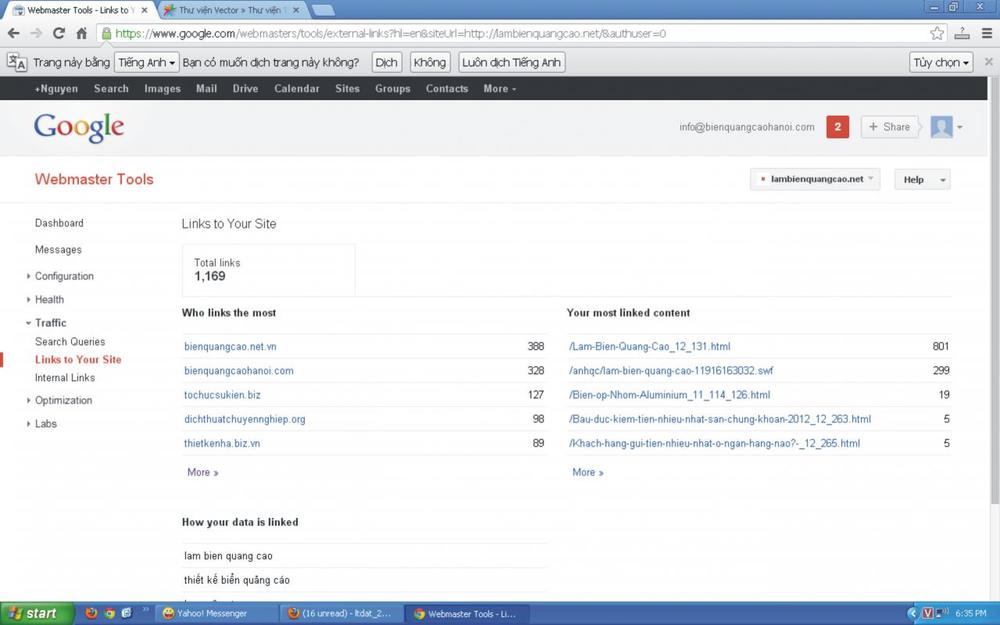This screenshot has width=1000, height=625.
Task: Click the Google logo
Action: pos(79,128)
